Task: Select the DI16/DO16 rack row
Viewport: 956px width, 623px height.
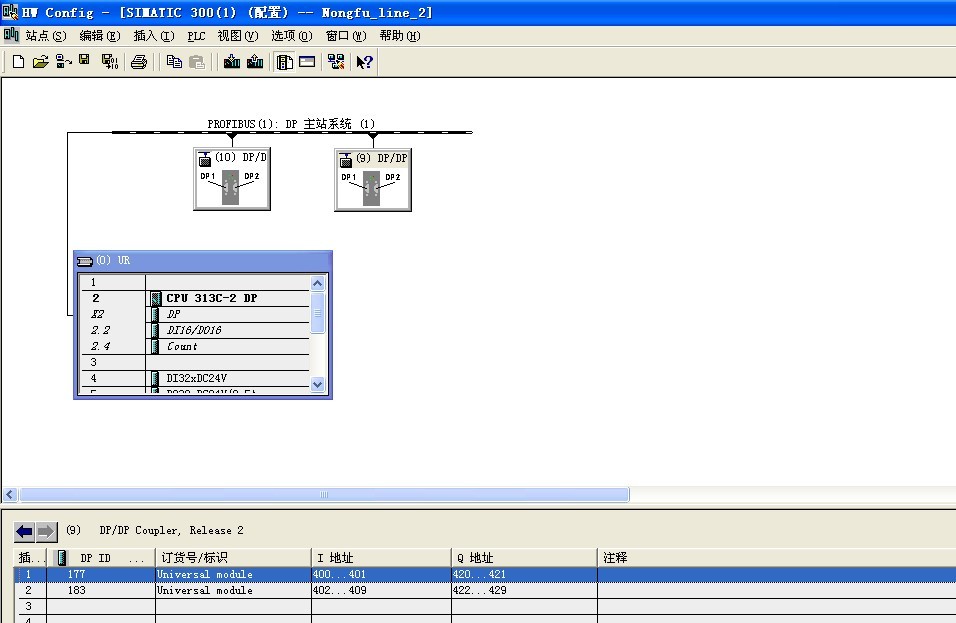Action: 196,330
